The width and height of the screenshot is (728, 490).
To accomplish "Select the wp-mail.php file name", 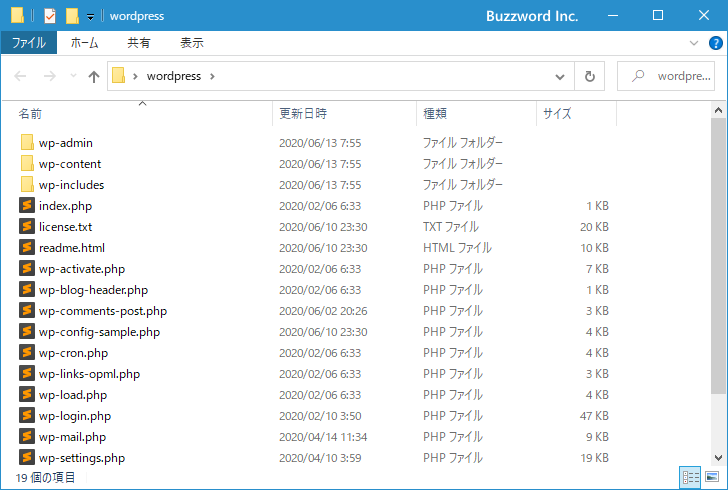I will (x=72, y=437).
